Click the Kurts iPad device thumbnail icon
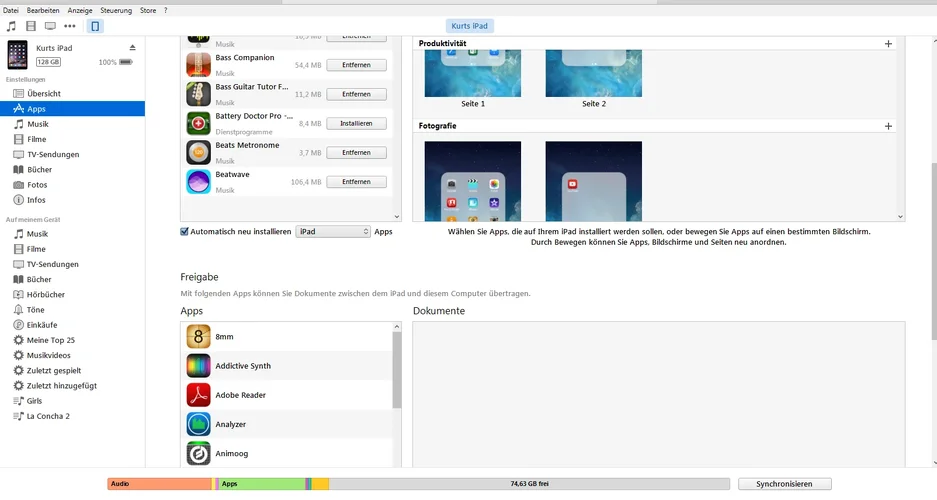This screenshot has height=500, width=937. click(17, 55)
